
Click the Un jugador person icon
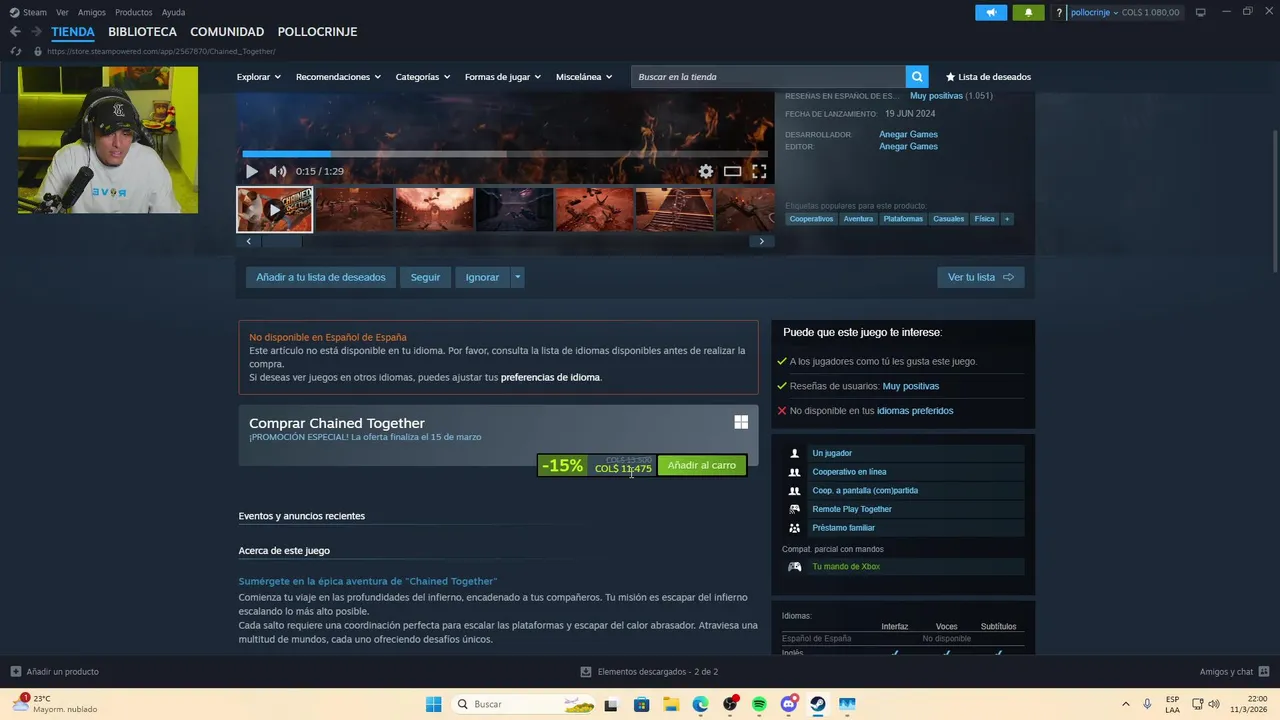point(794,453)
